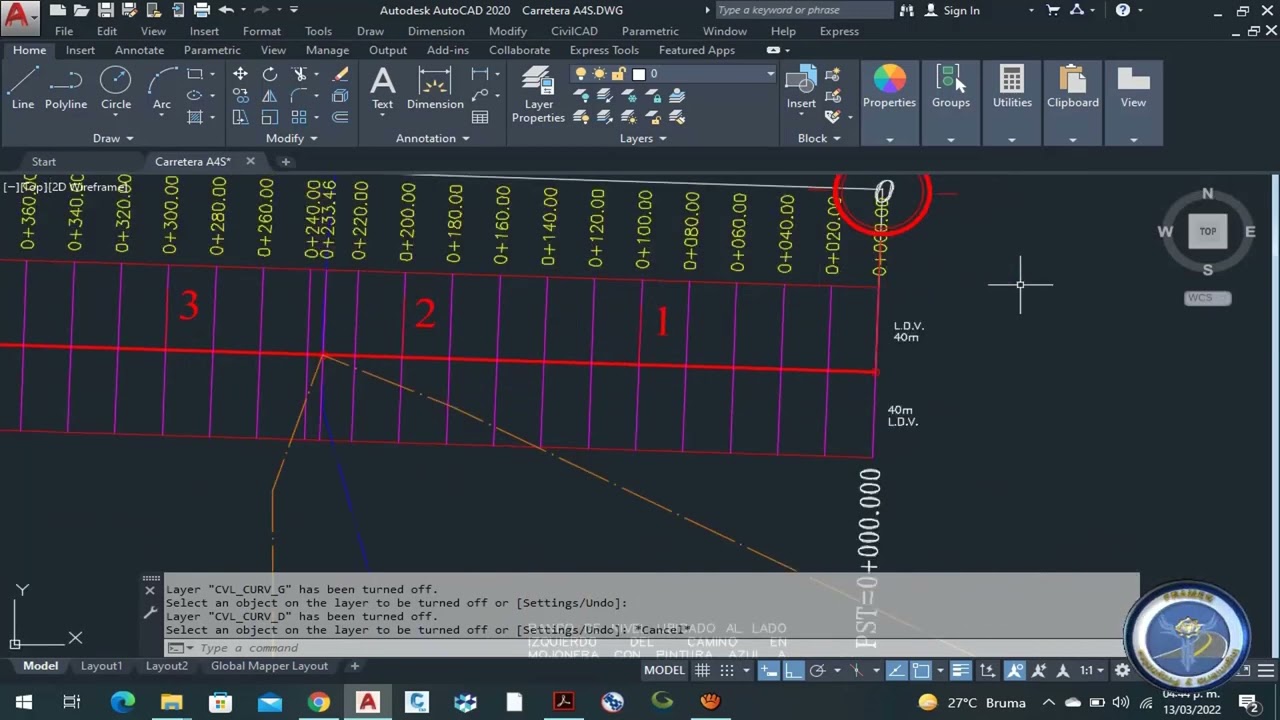Select the Line drawing tool
1280x720 pixels.
[x=23, y=86]
